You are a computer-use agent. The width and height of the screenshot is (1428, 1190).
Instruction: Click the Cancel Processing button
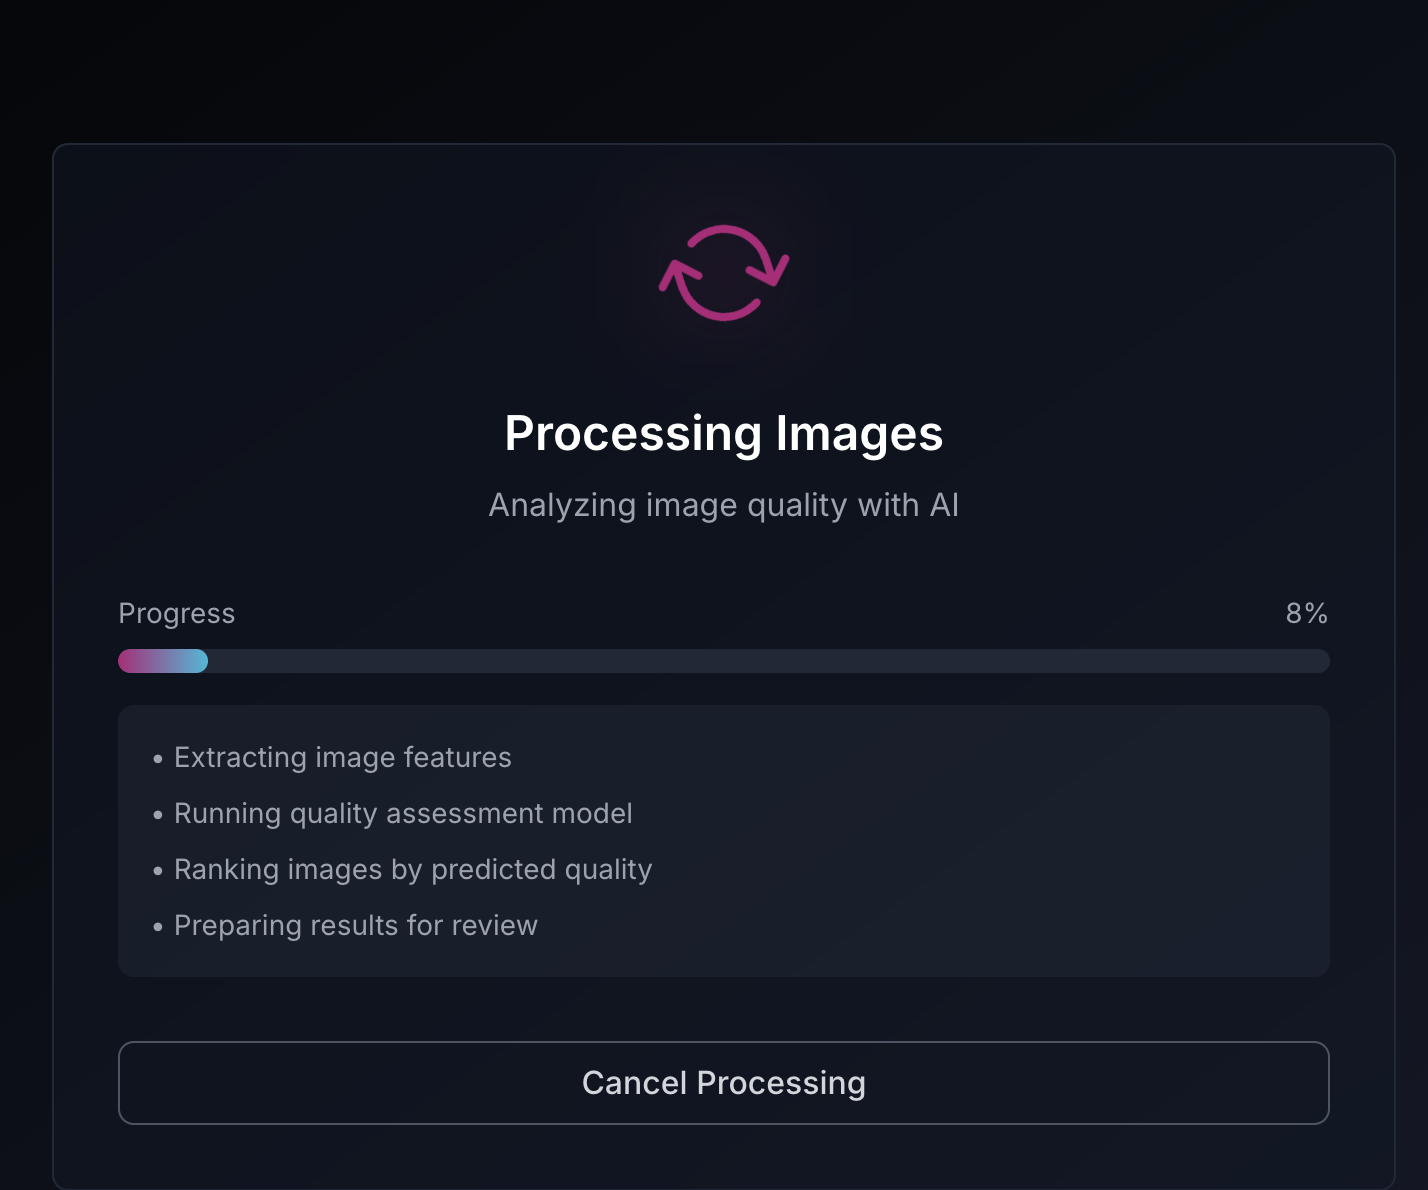tap(723, 1083)
